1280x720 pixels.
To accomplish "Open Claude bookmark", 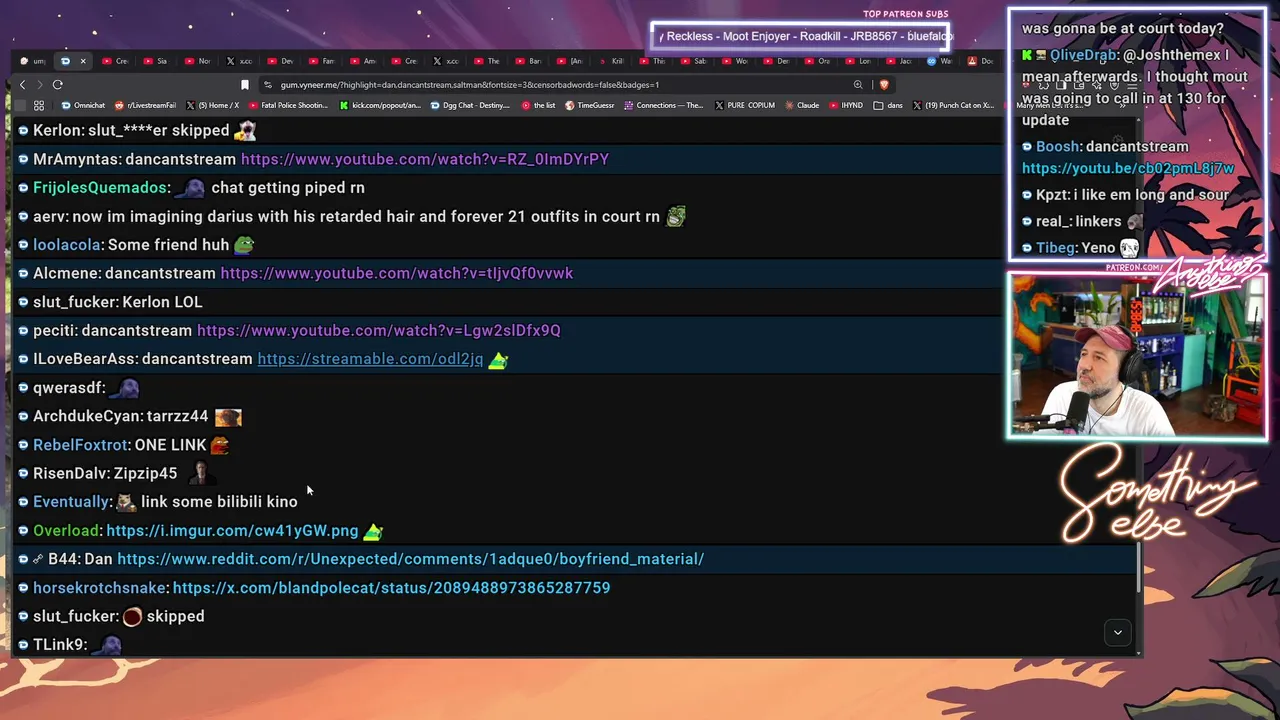I will click(x=802, y=105).
